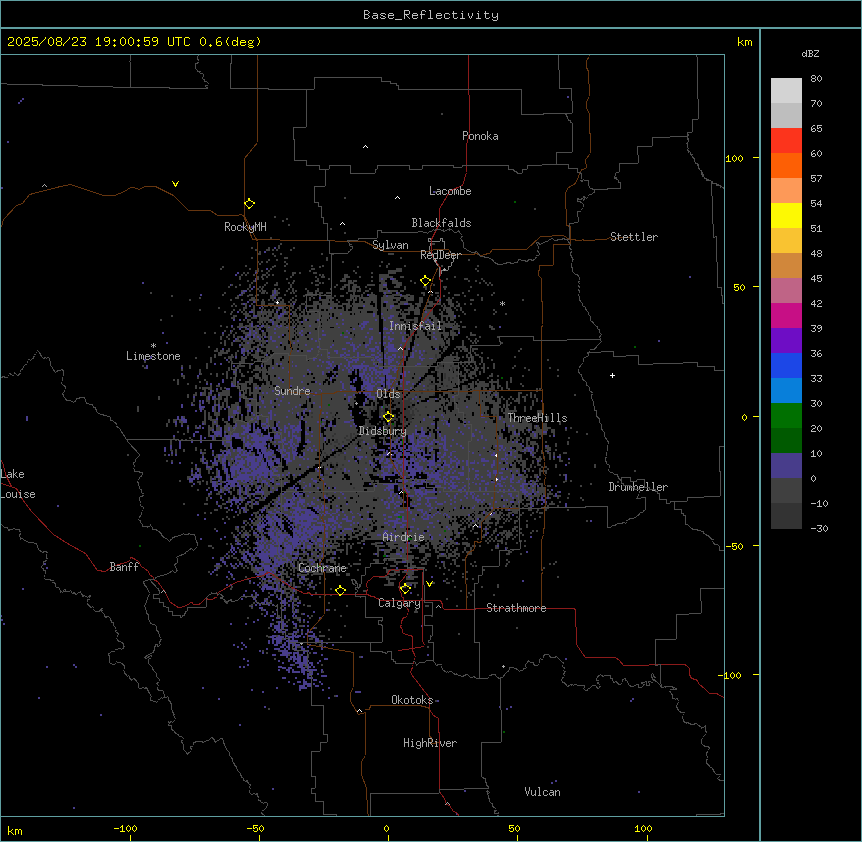This screenshot has height=842, width=862.
Task: Click the km unit label at bottom left
Action: click(x=15, y=830)
